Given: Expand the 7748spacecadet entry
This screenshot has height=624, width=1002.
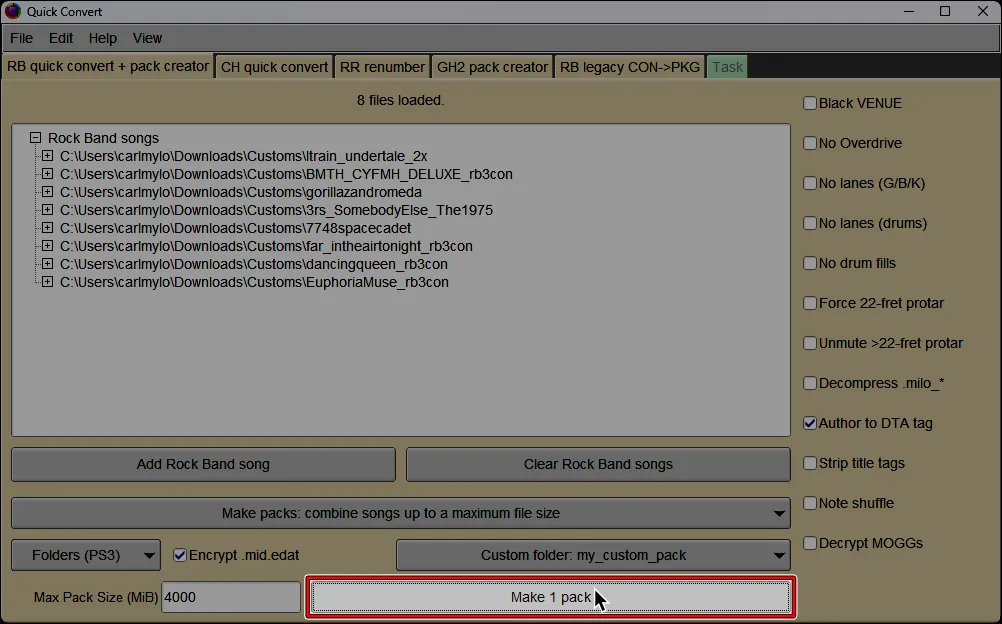Looking at the screenshot, I should click(x=47, y=228).
